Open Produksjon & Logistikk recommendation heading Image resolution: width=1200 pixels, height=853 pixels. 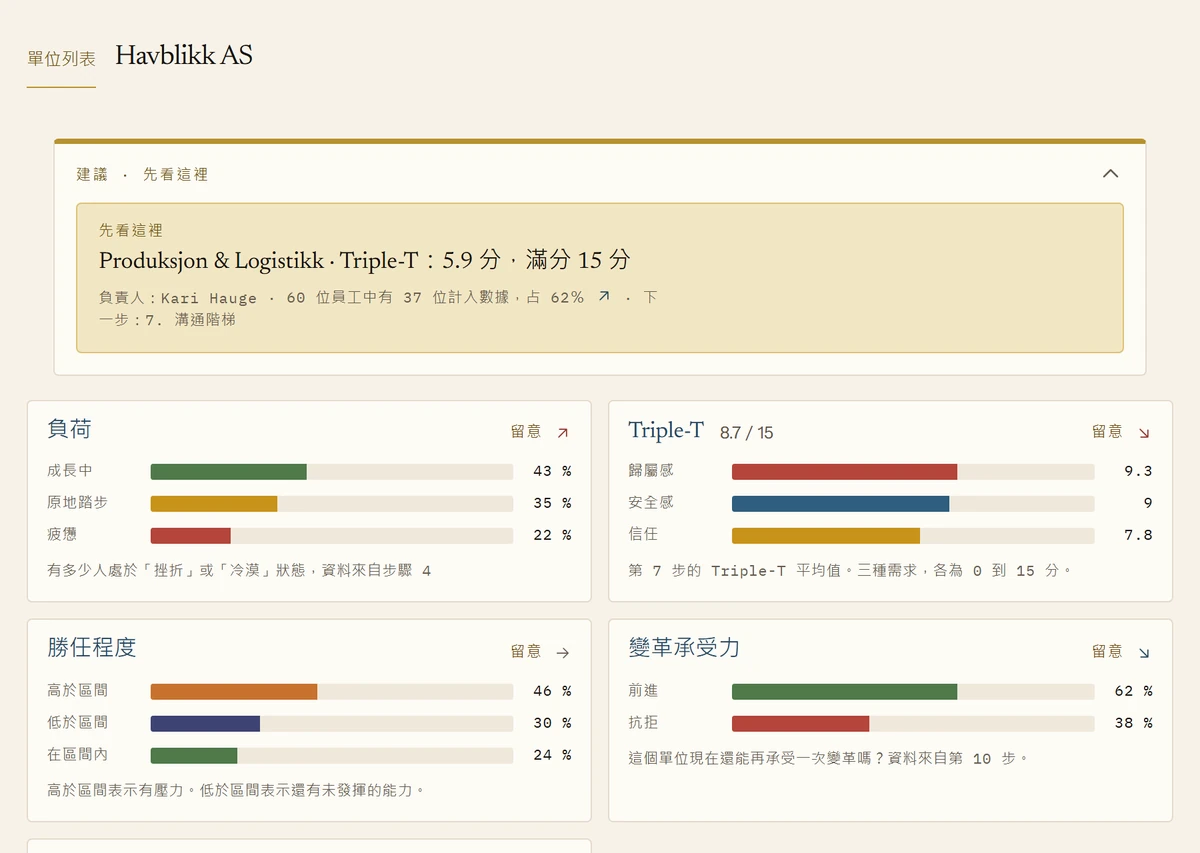[365, 260]
